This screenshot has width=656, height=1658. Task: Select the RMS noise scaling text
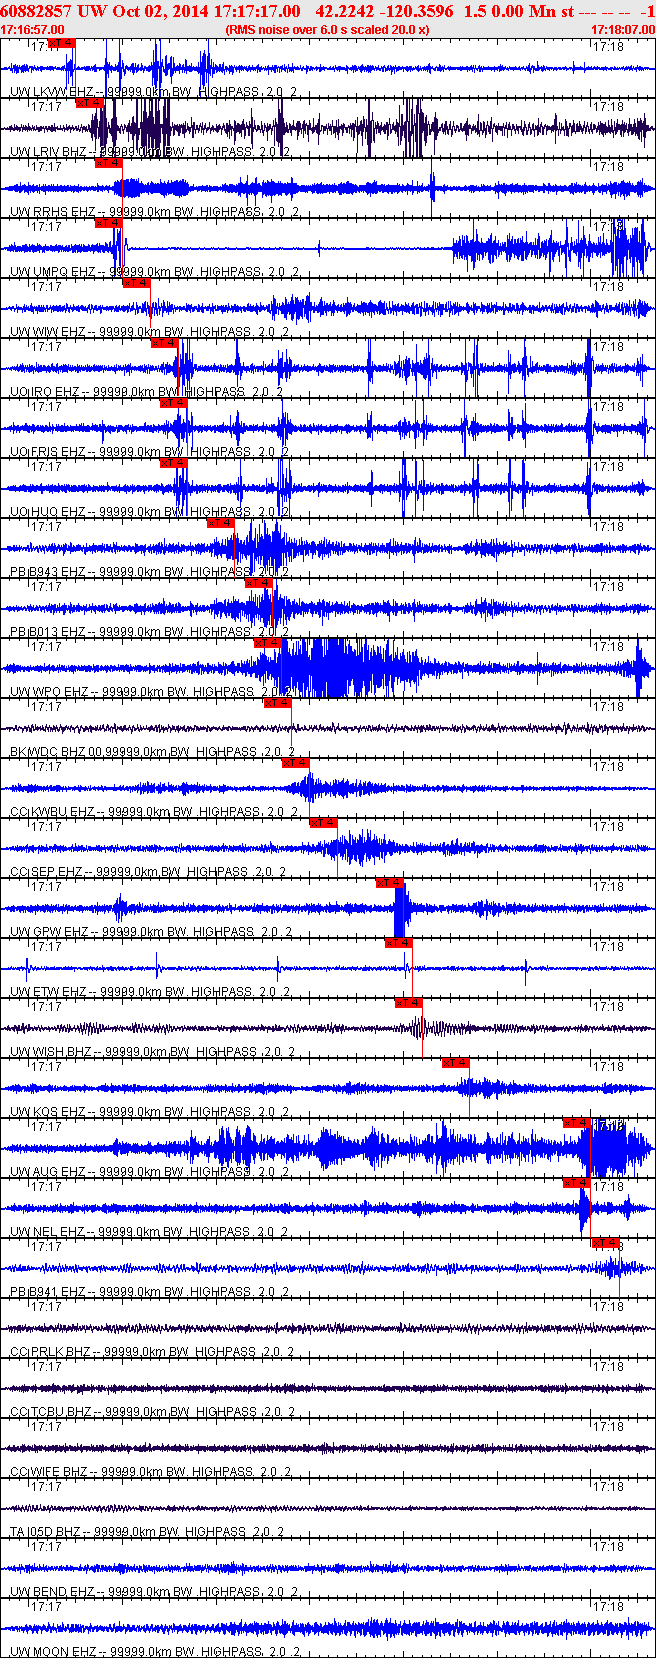327,30
